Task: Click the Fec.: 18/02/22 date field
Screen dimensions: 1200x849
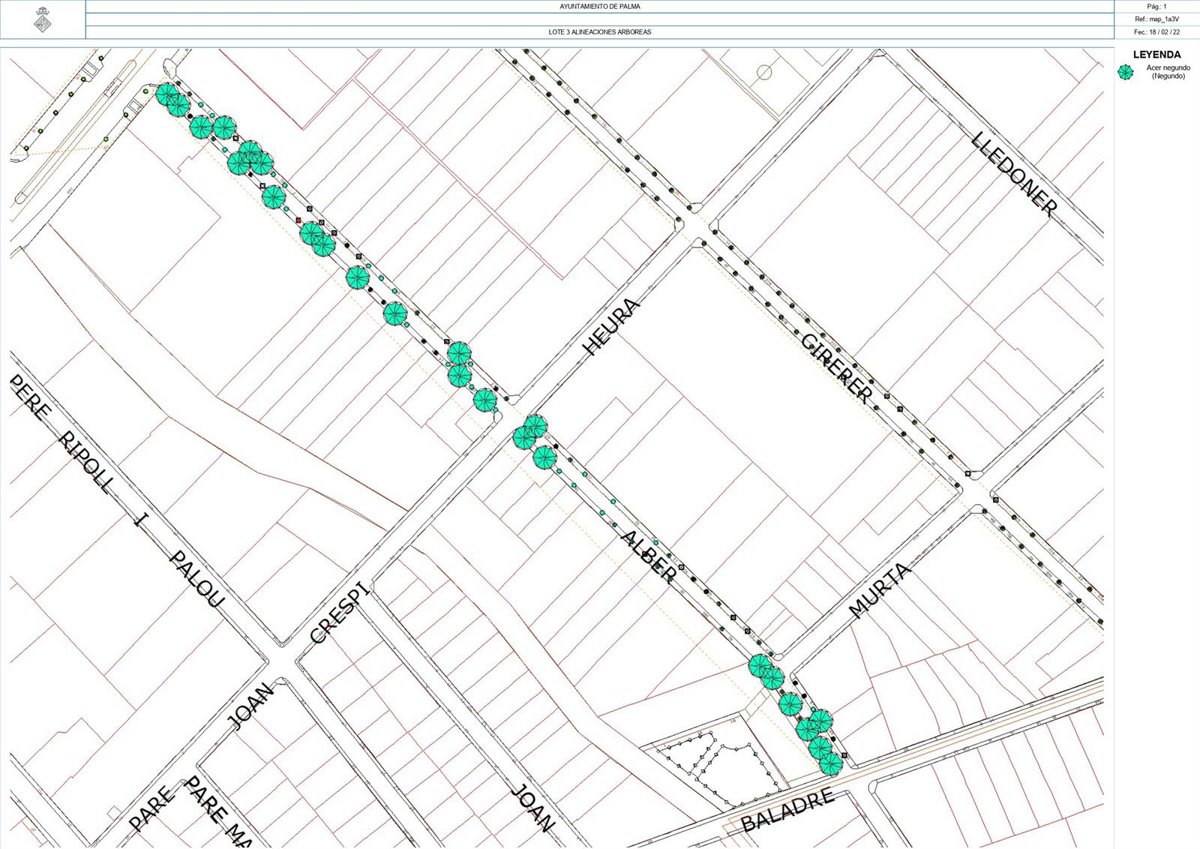Action: (1158, 33)
